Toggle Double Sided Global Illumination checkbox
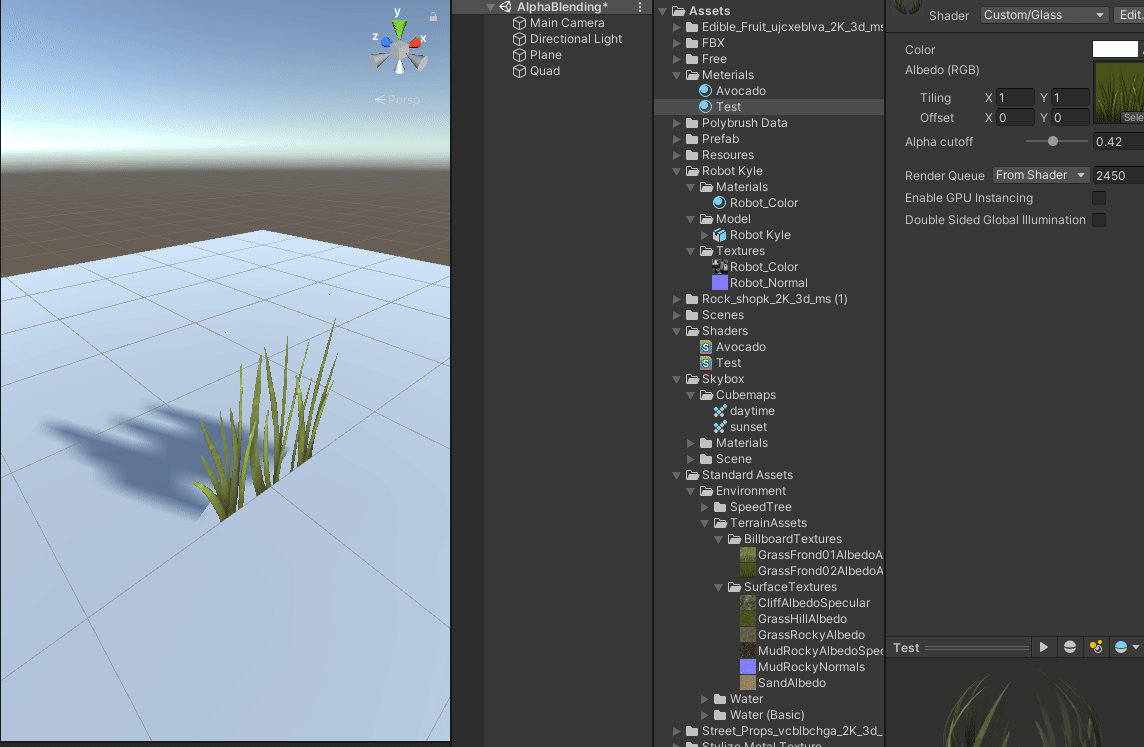Viewport: 1144px width, 747px height. coord(1099,220)
